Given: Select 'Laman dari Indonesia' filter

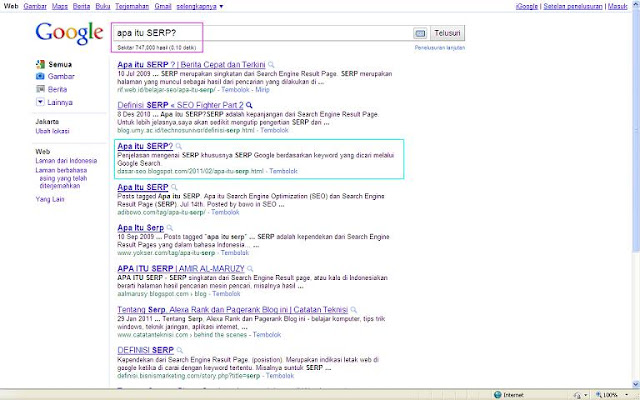Looking at the screenshot, I should pyautogui.click(x=66, y=161).
